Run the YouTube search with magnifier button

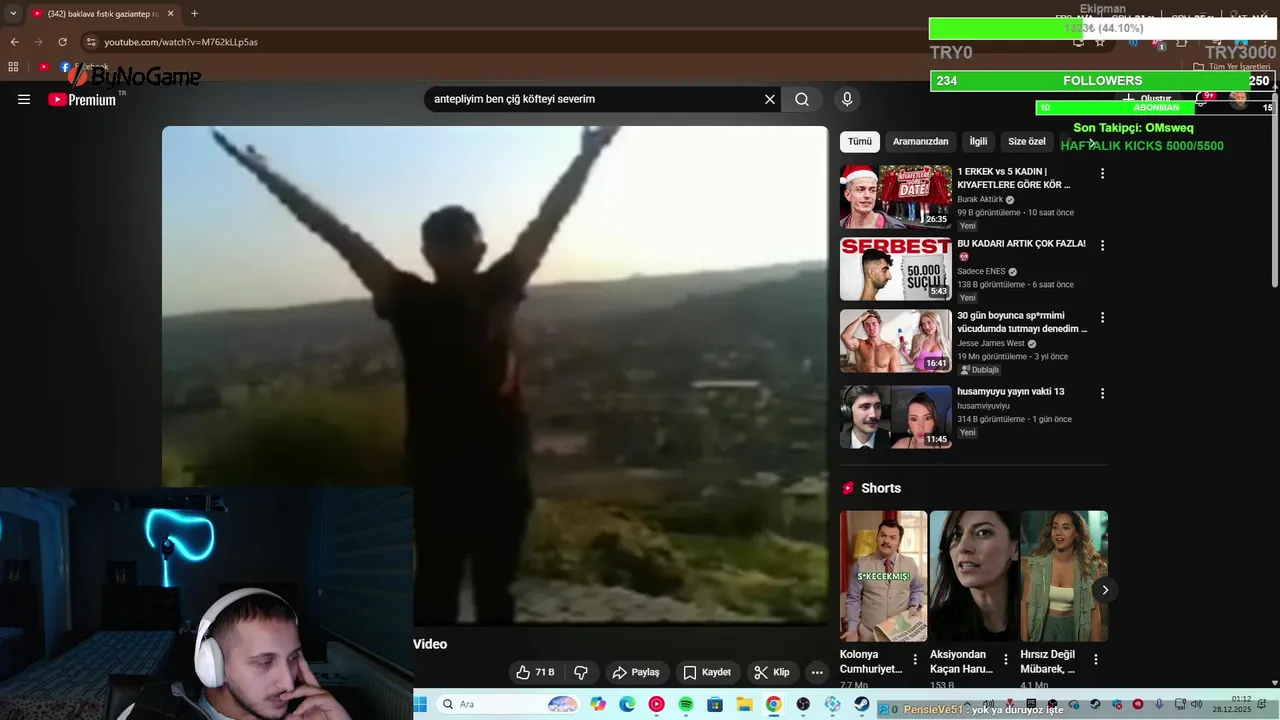coord(802,99)
